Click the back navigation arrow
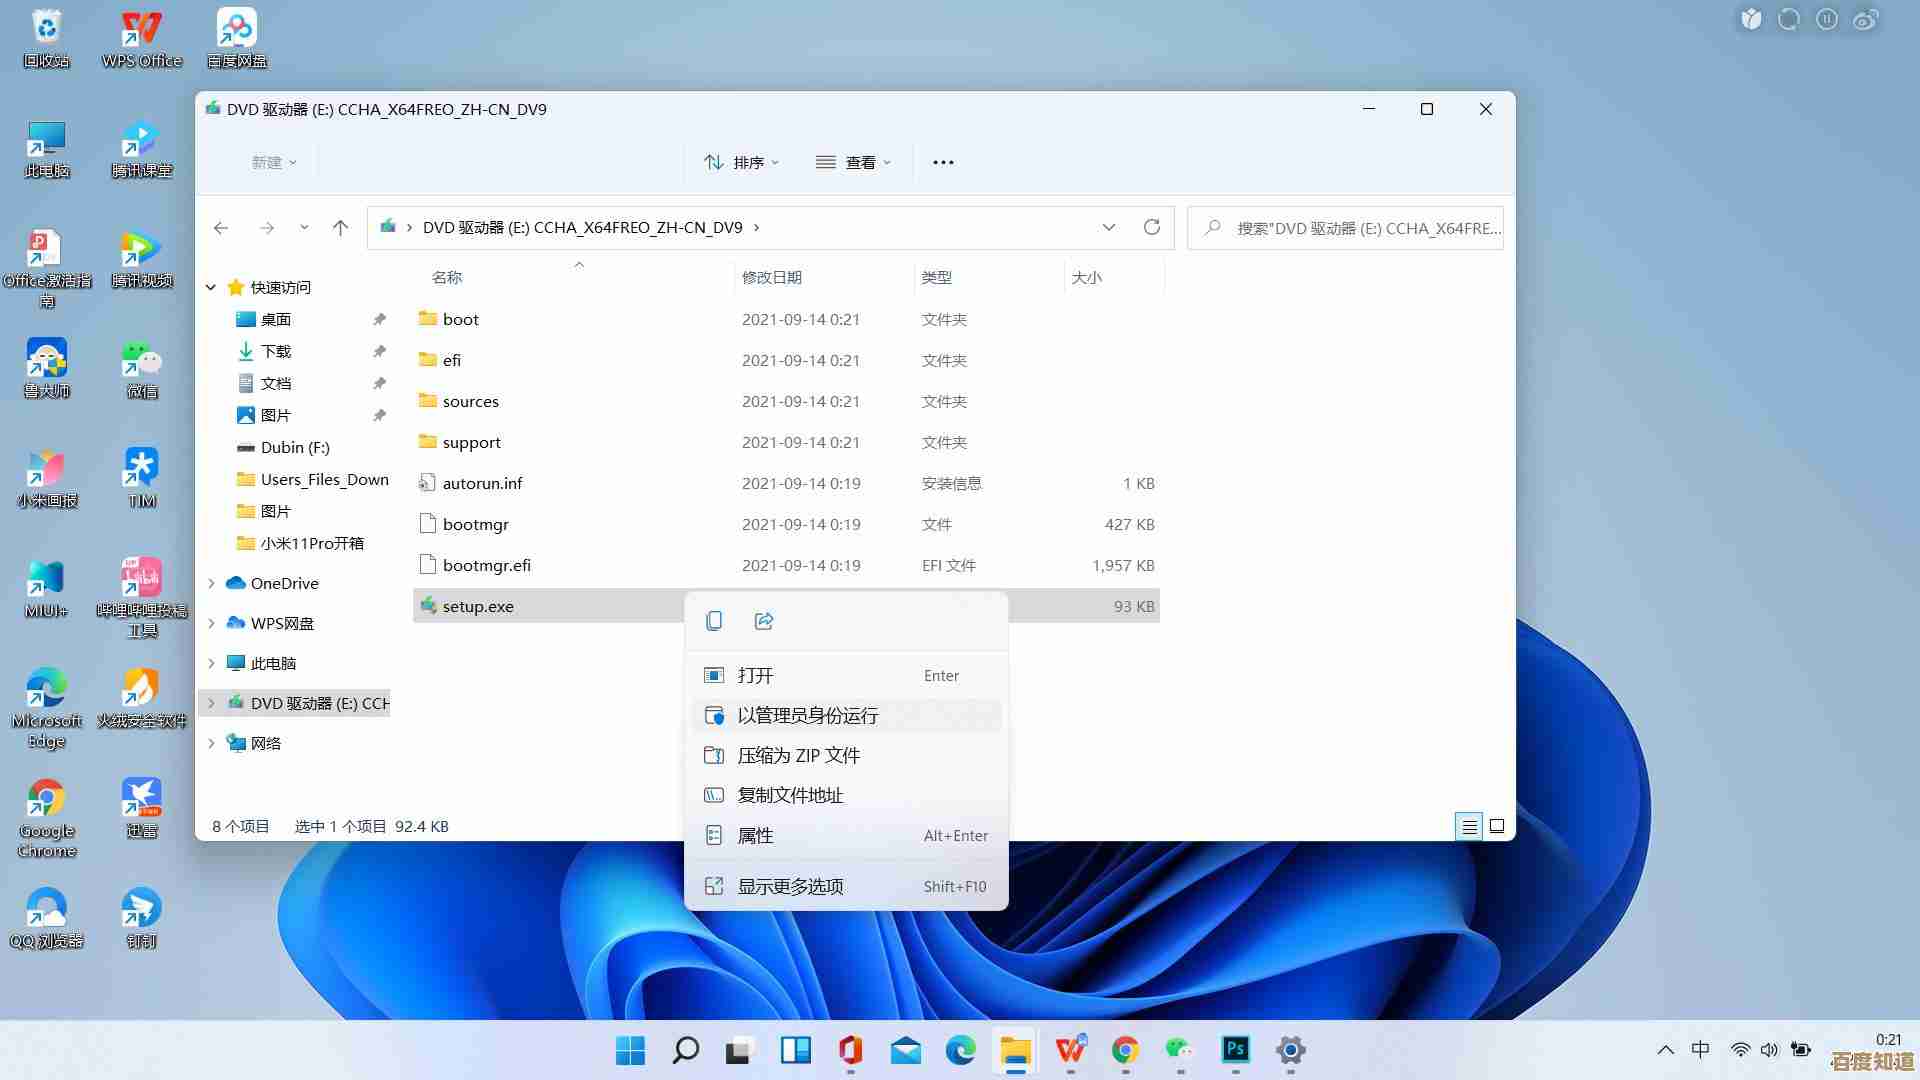 pyautogui.click(x=221, y=228)
